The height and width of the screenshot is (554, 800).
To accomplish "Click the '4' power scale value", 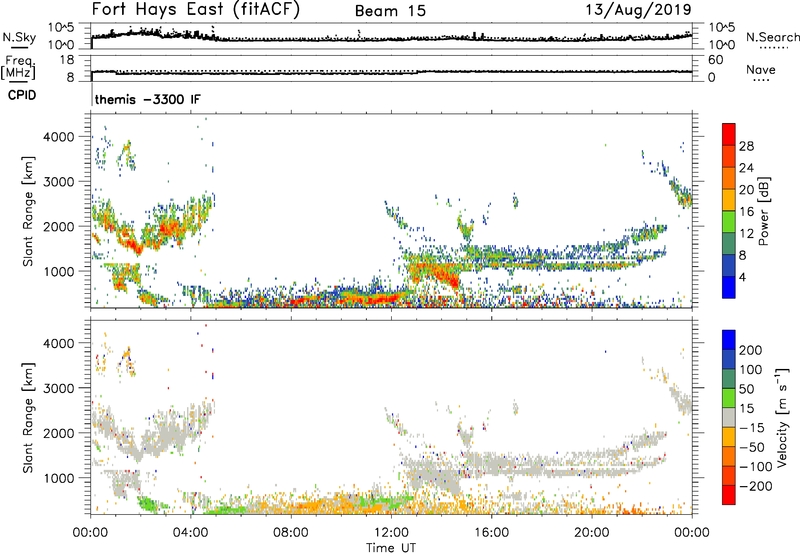I will coord(742,277).
